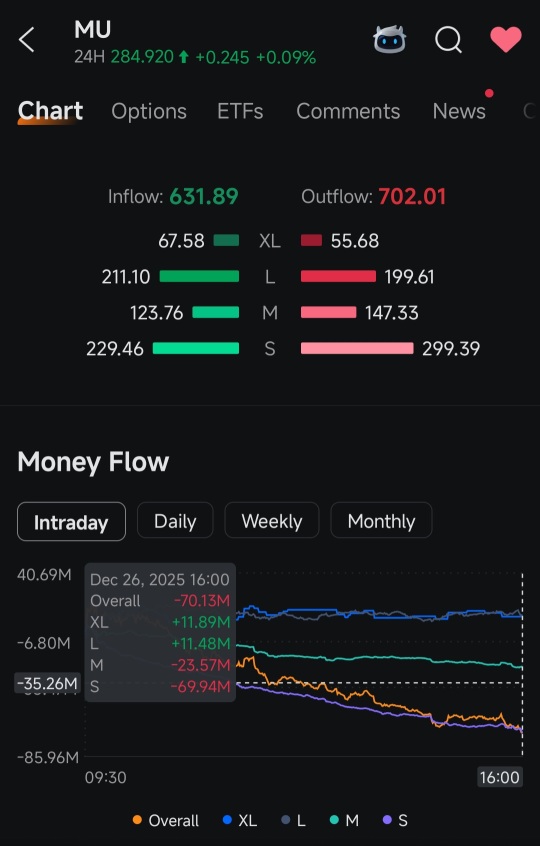Select the Intraday money flow button
This screenshot has width=540, height=846.
[71, 521]
